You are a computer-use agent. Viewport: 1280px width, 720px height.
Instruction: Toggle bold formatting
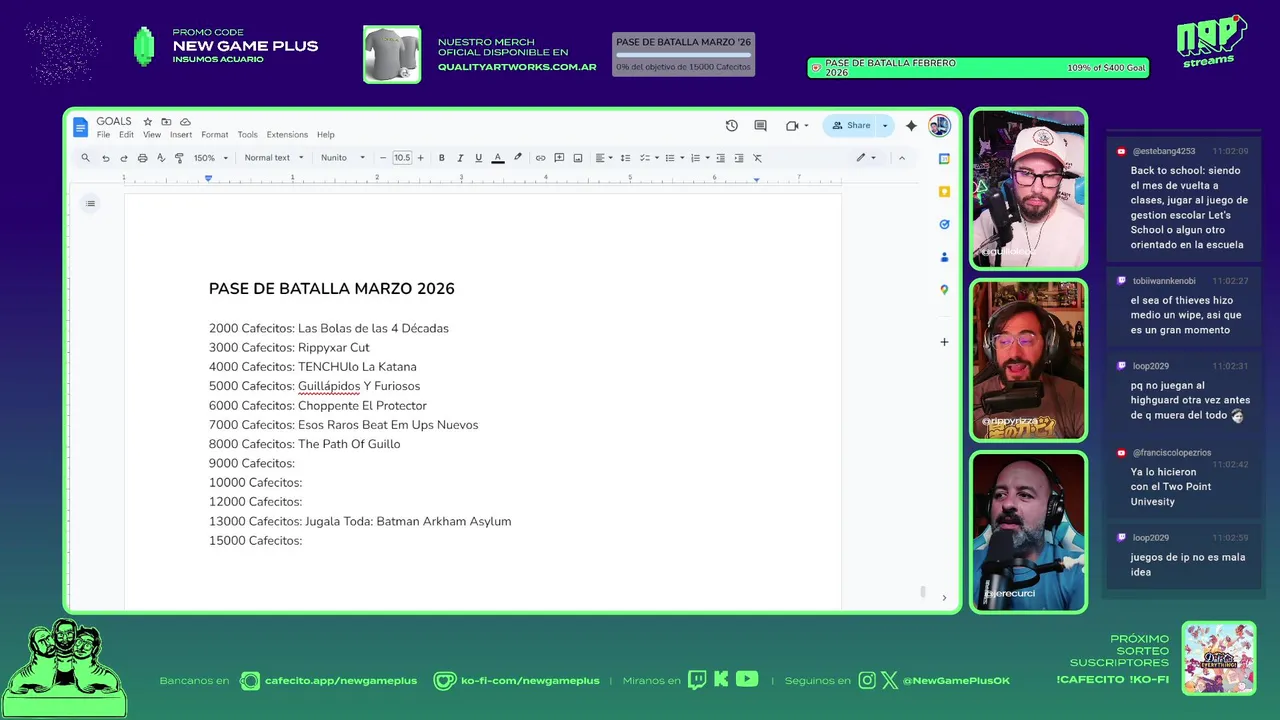(441, 158)
